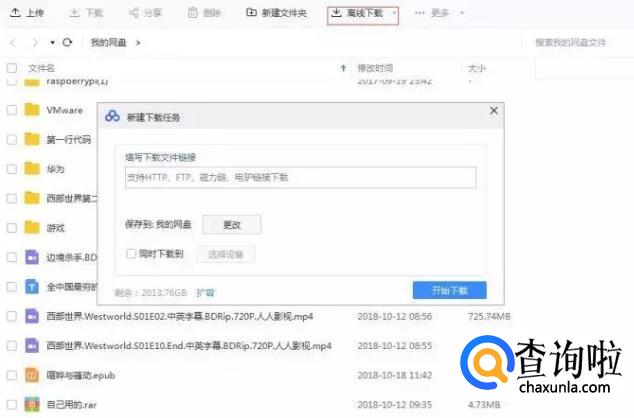This screenshot has width=634, height=418.
Task: Select the Westworld.S01E02 mp4 file name
Action: point(180,317)
